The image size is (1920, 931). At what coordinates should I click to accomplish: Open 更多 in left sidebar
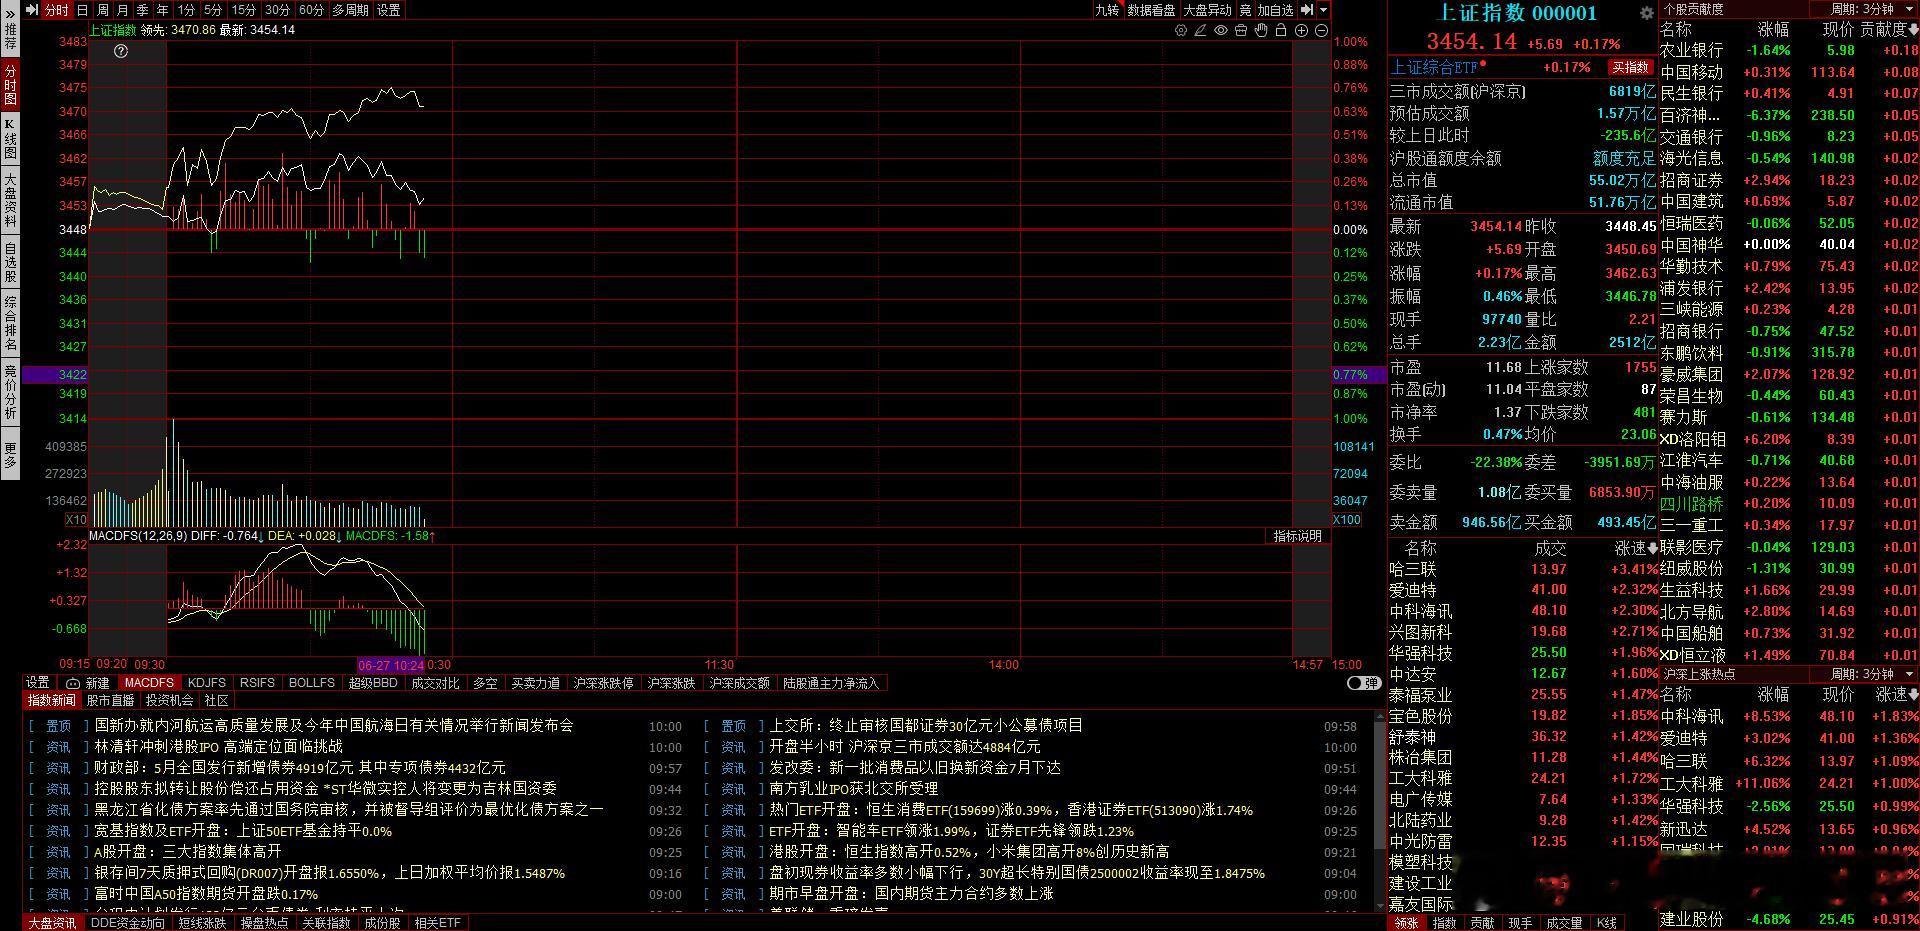pyautogui.click(x=10, y=455)
